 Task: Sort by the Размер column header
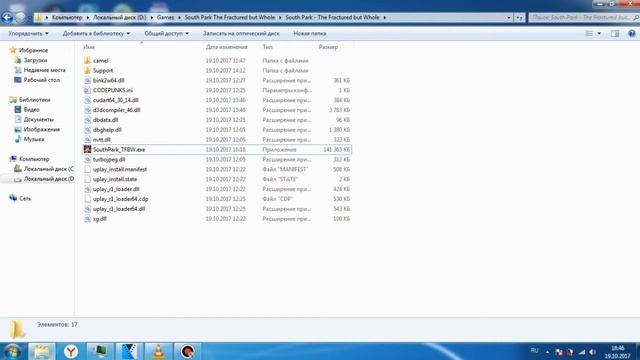pos(328,47)
